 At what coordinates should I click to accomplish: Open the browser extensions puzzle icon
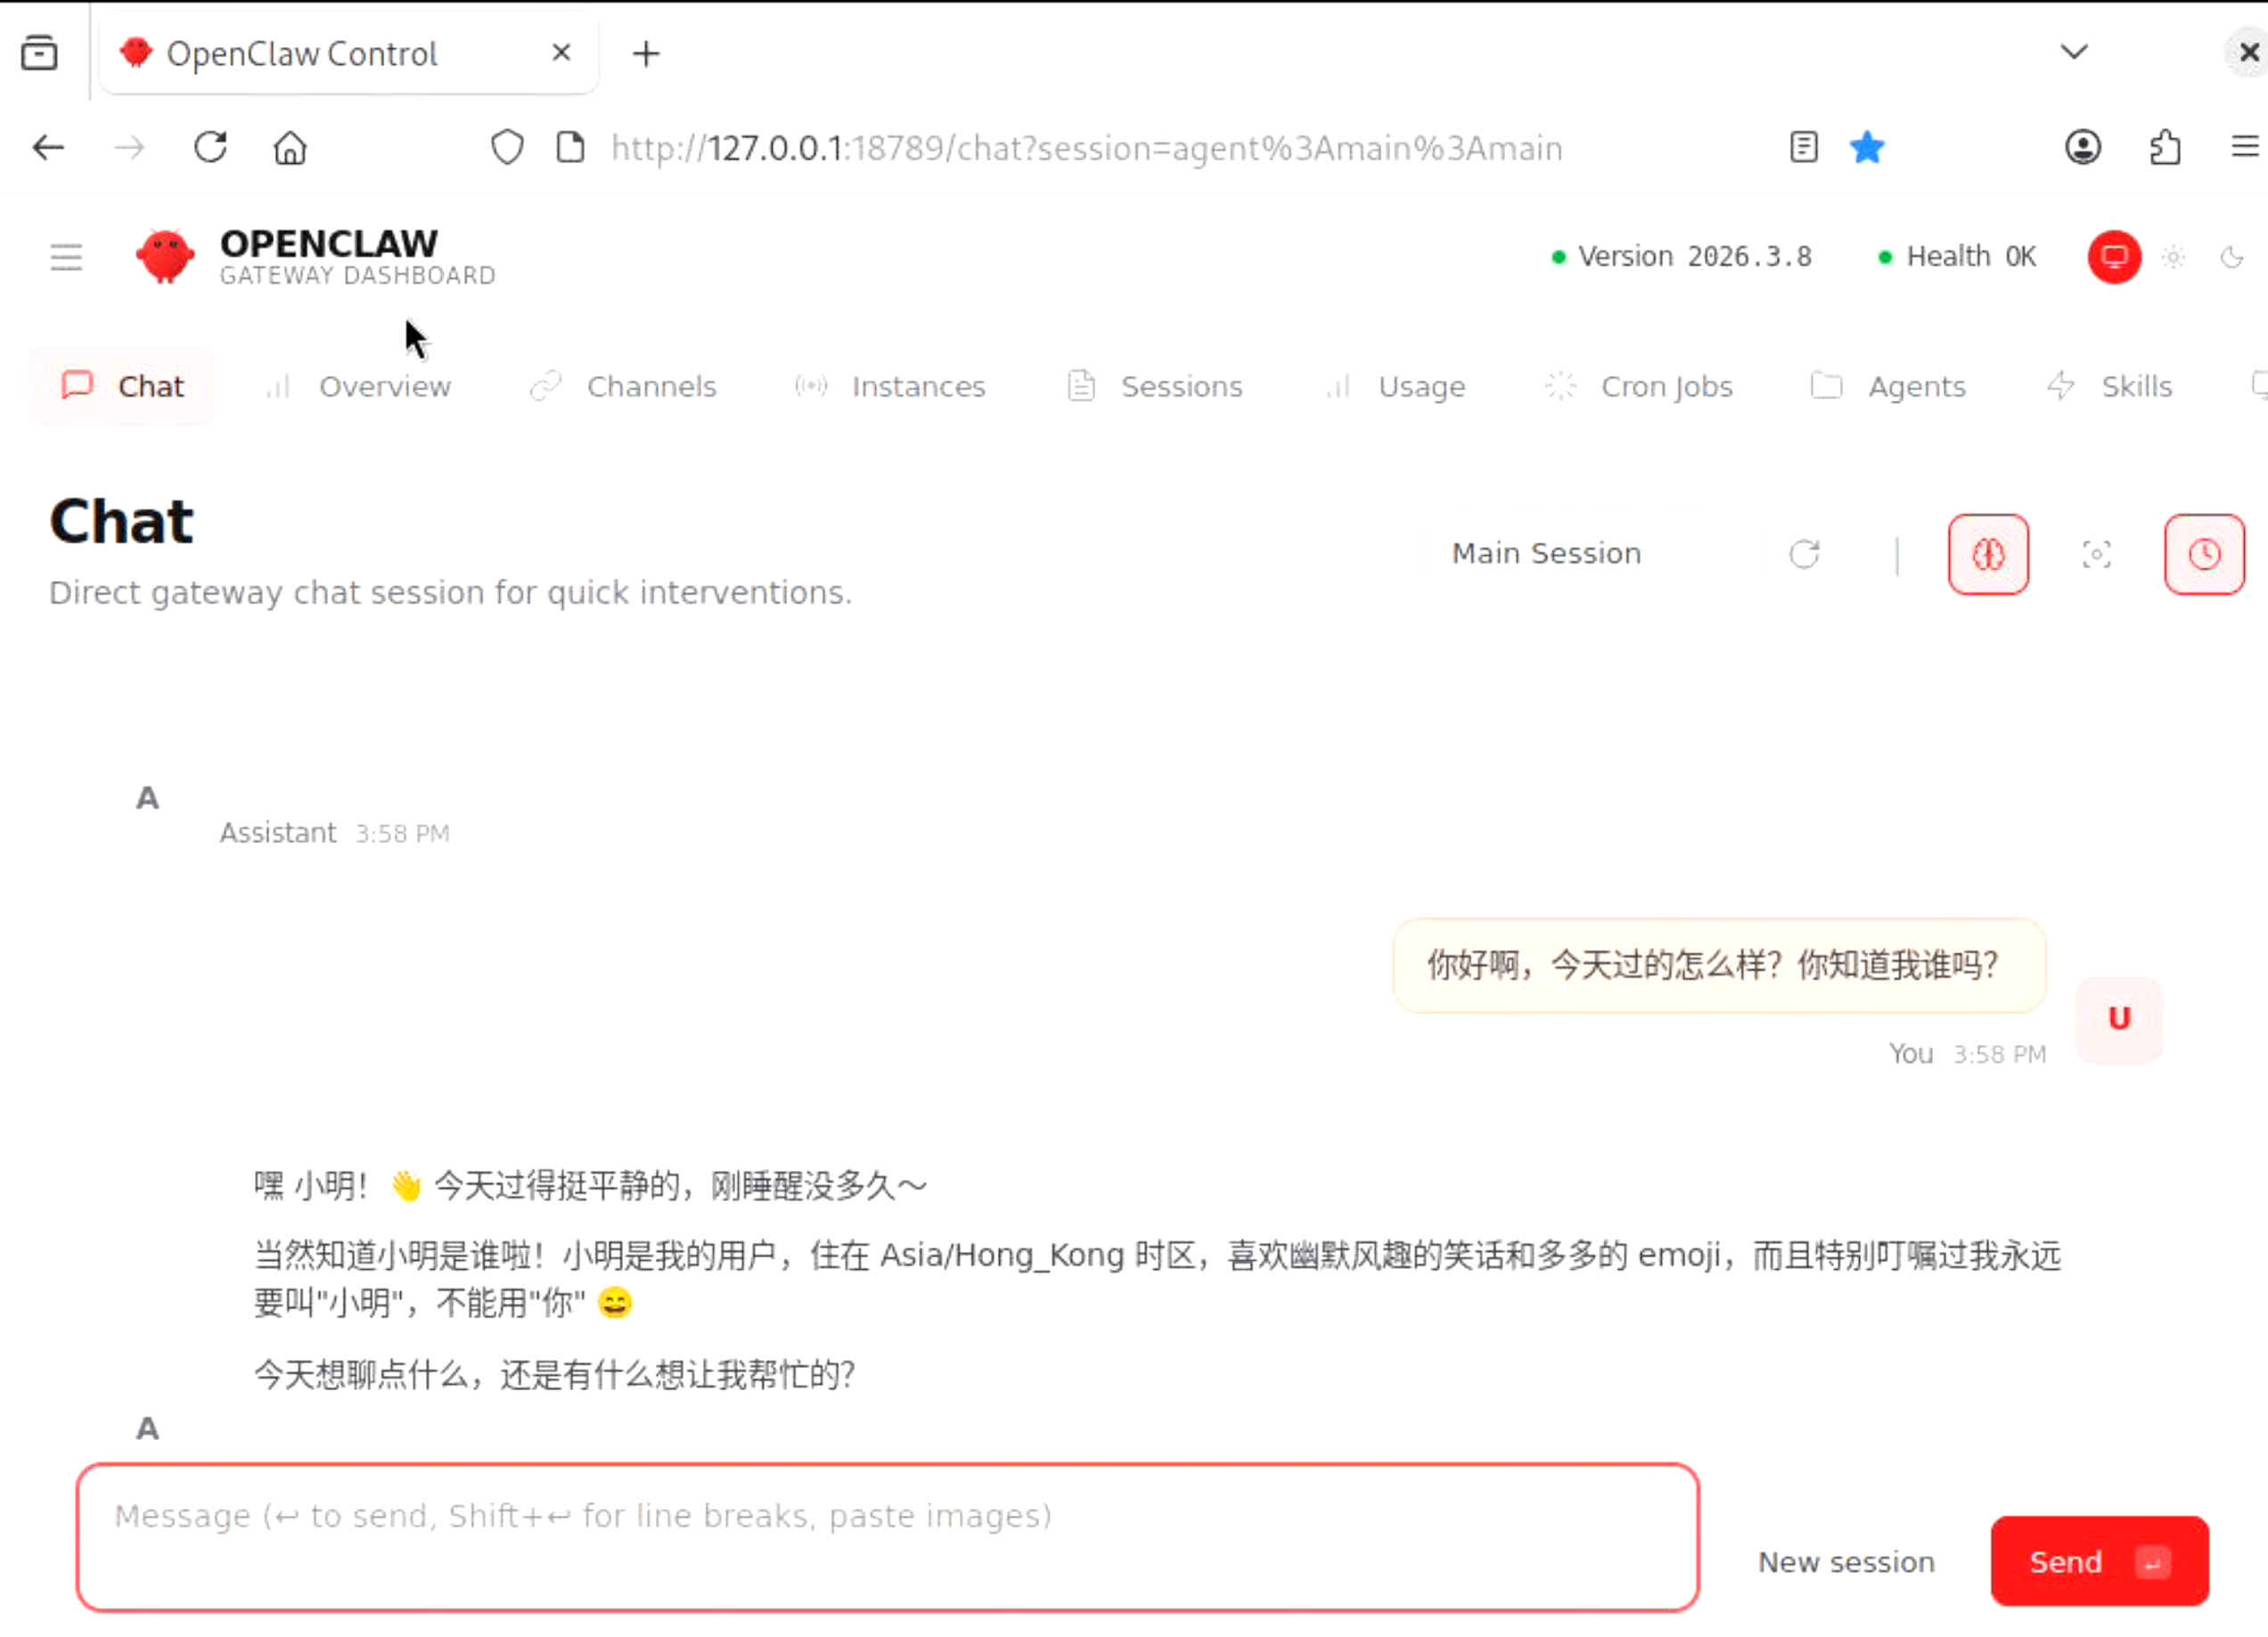(2164, 148)
